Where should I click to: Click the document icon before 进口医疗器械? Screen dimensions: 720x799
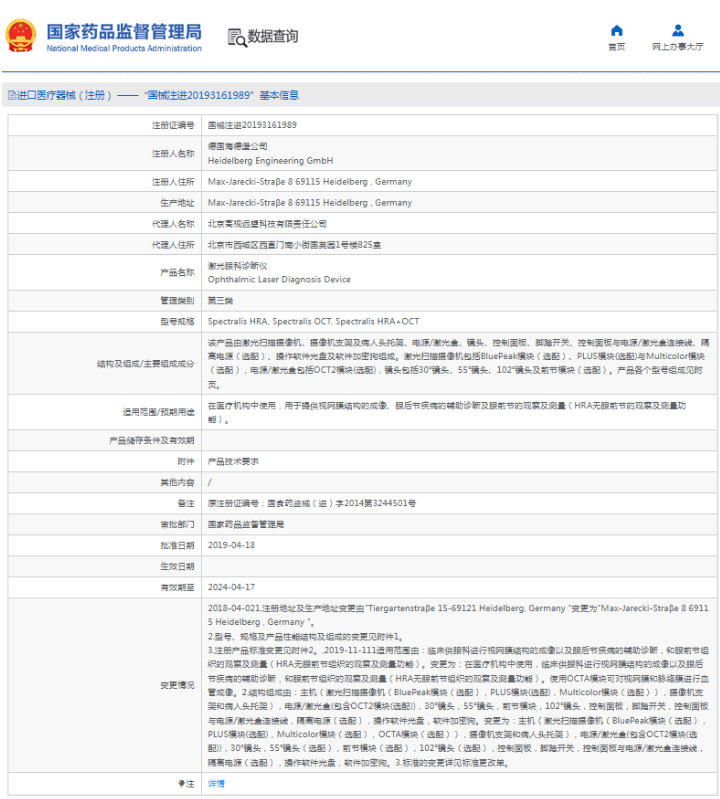(x=11, y=95)
